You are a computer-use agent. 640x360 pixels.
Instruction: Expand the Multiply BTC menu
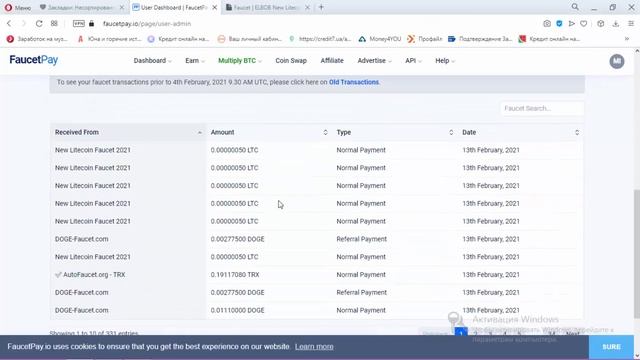(x=240, y=60)
